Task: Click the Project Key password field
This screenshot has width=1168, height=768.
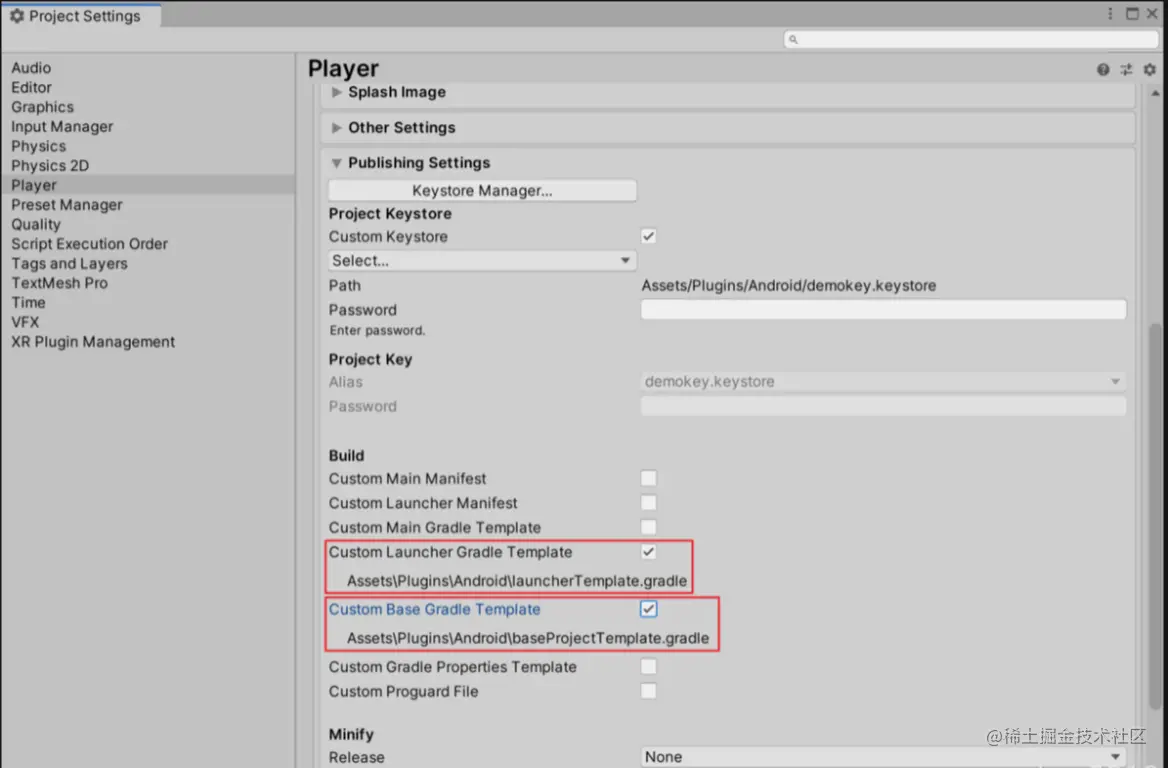Action: [883, 406]
